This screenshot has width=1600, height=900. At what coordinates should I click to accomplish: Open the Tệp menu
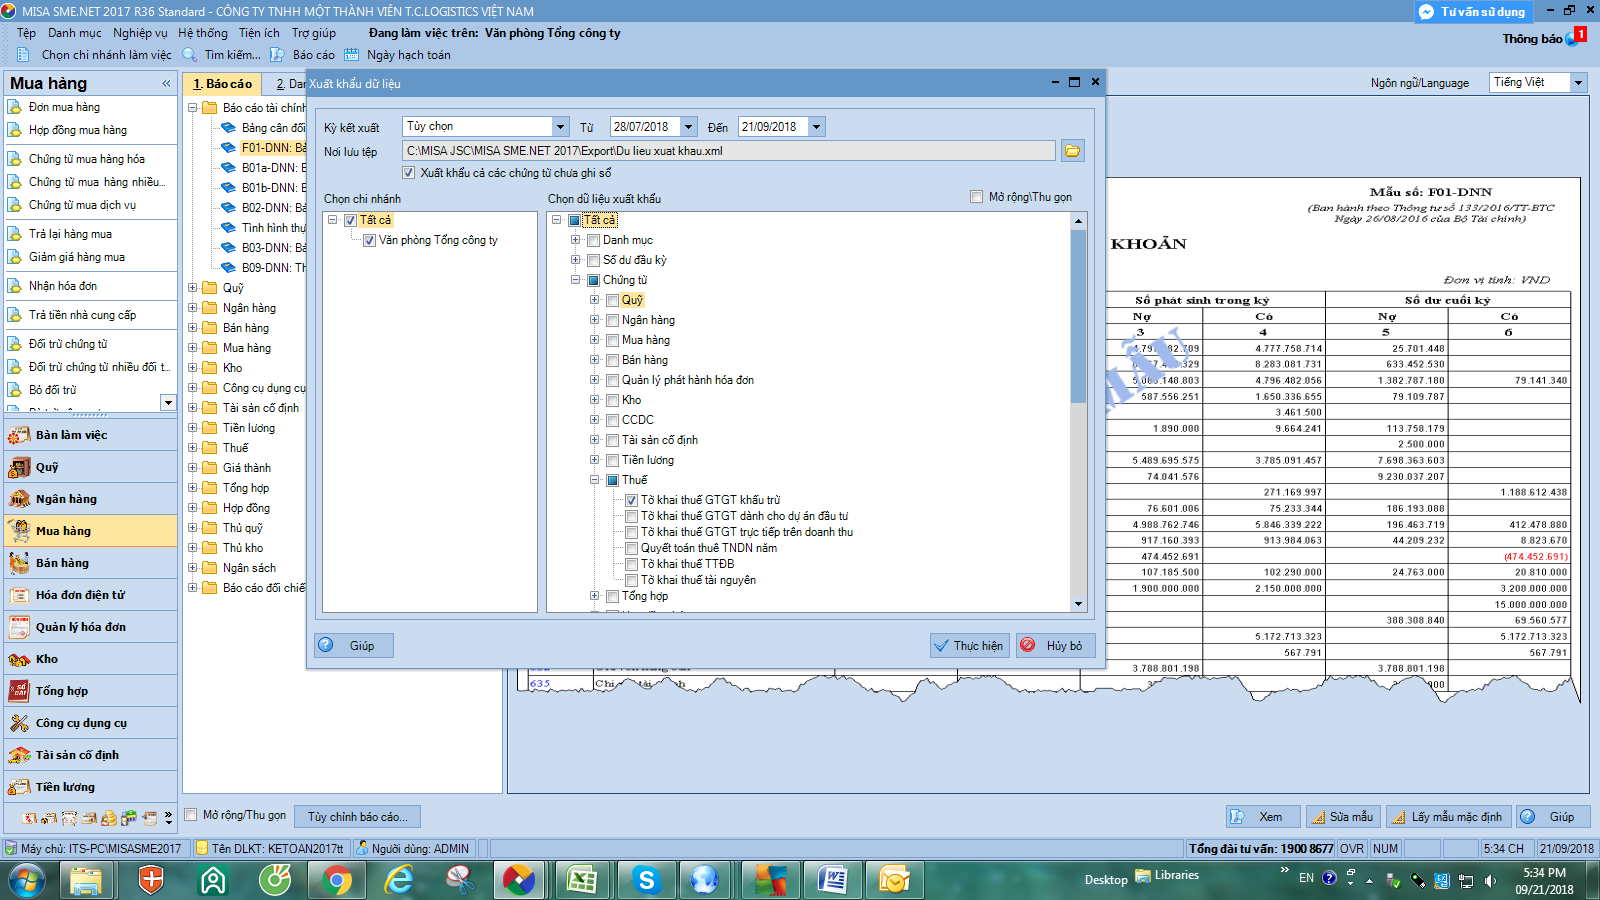point(26,33)
